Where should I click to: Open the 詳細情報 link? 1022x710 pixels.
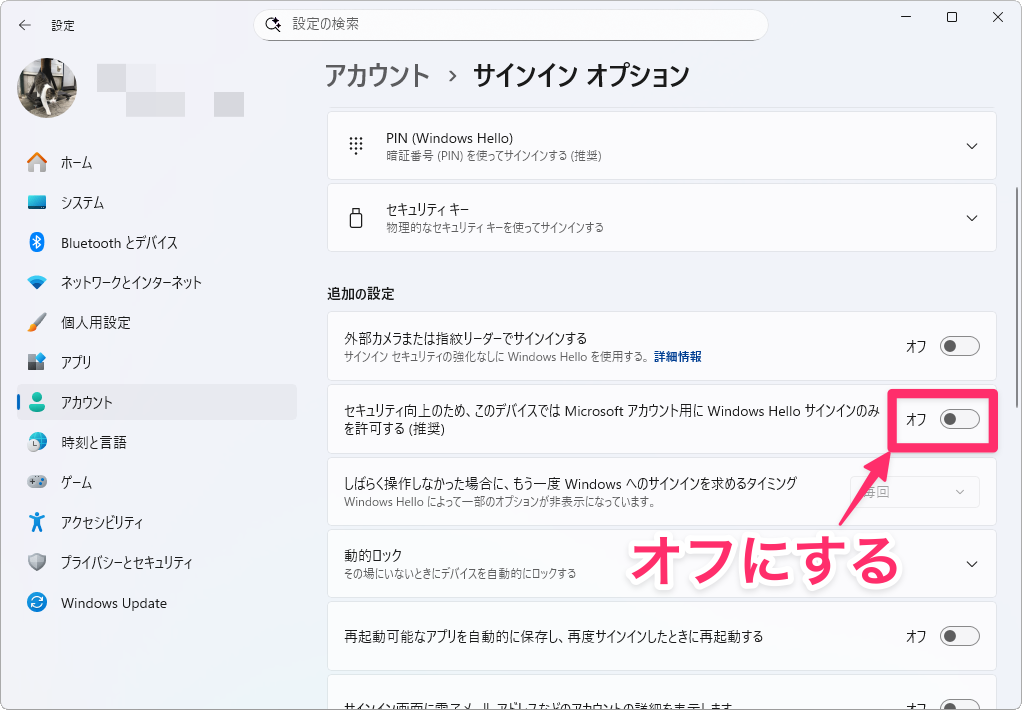tap(677, 356)
